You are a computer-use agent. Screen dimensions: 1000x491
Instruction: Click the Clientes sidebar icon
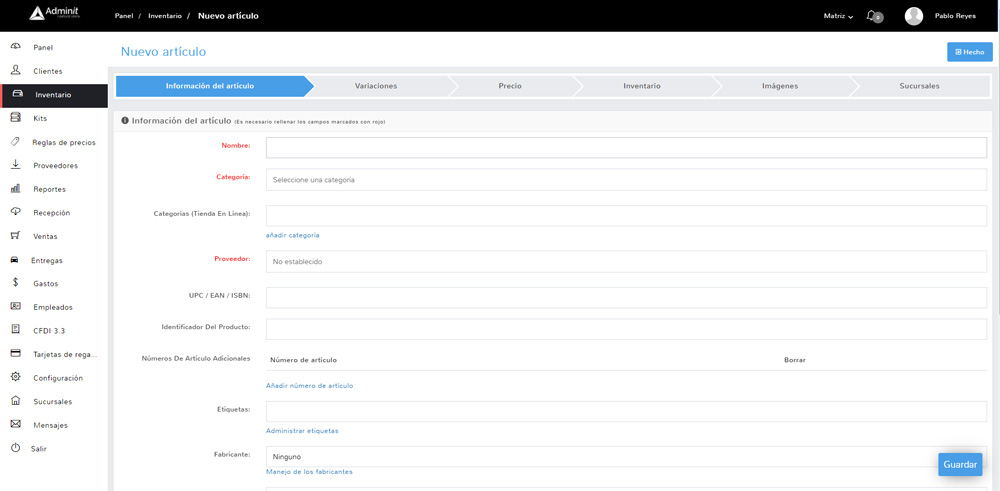[16, 71]
